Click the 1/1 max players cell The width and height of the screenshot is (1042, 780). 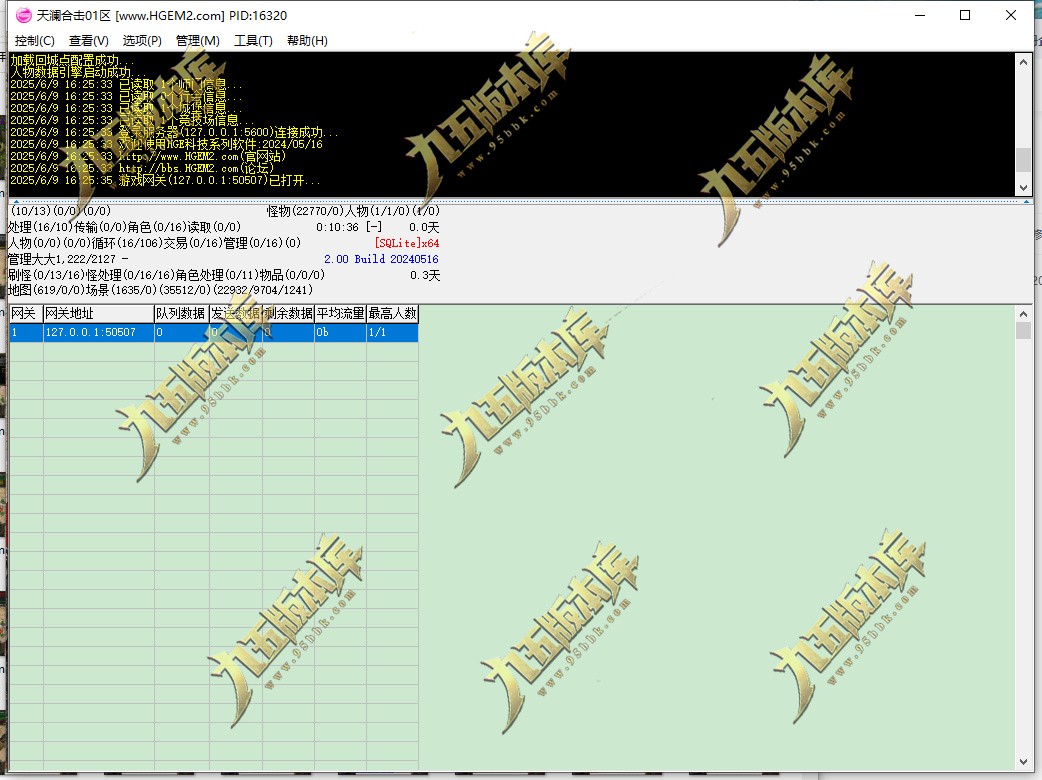393,332
